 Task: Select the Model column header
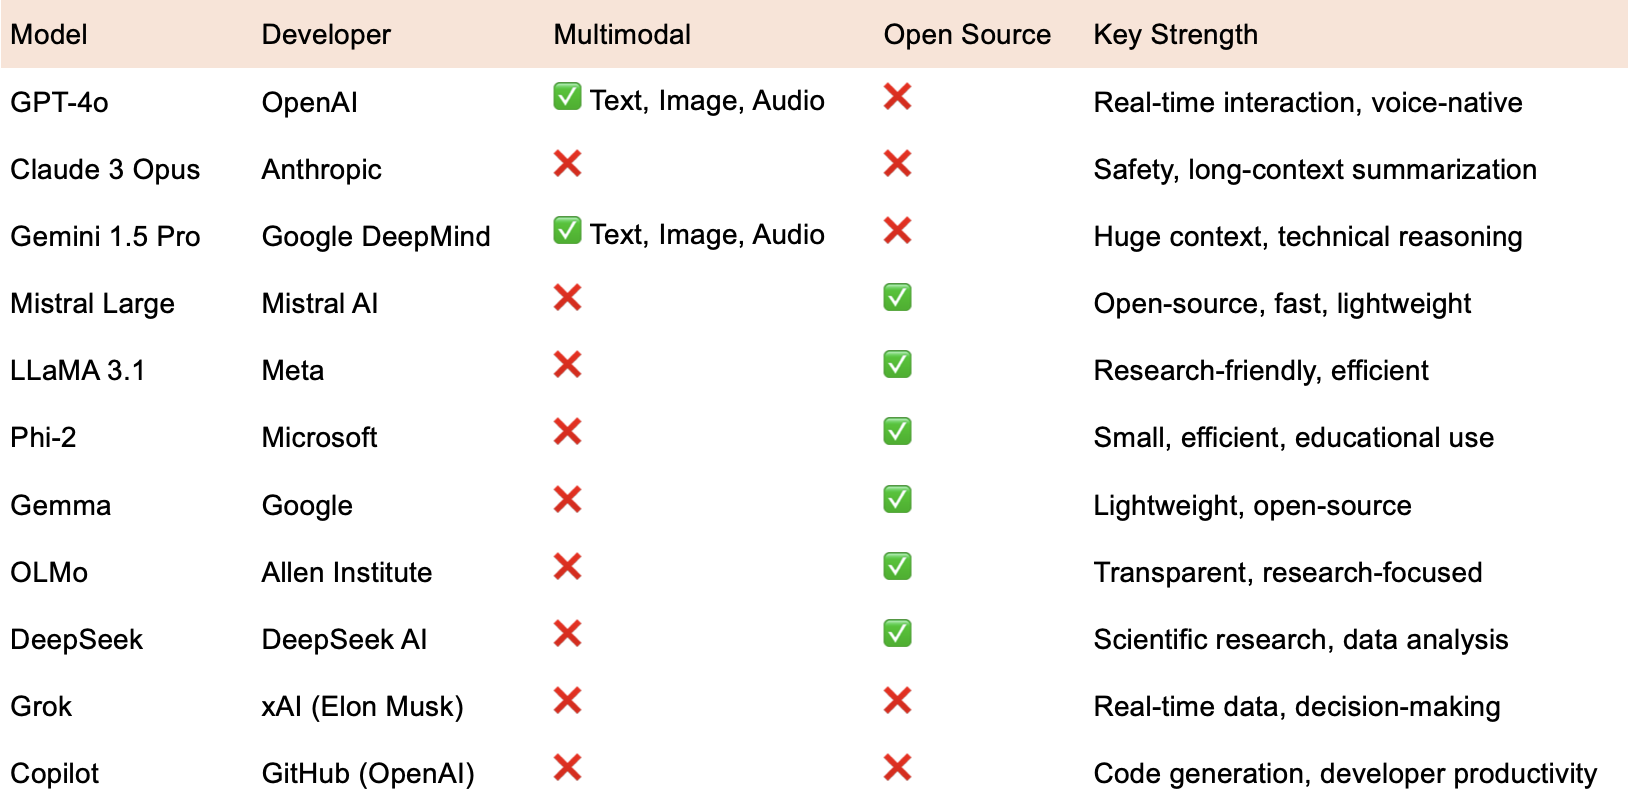[x=49, y=35]
